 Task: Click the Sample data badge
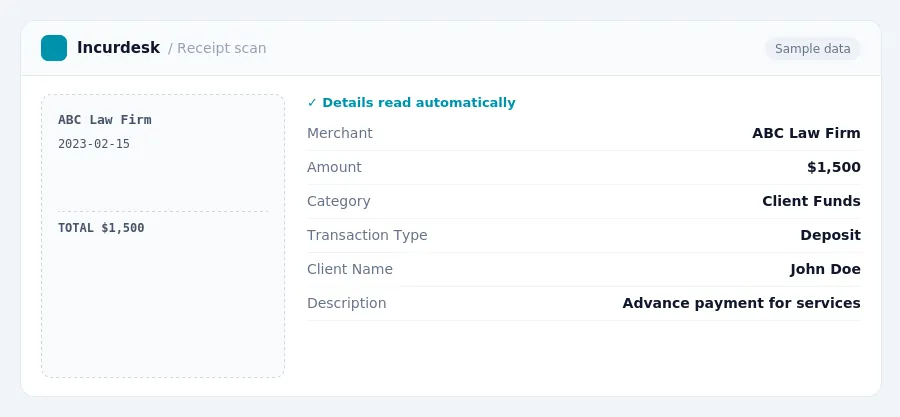812,49
